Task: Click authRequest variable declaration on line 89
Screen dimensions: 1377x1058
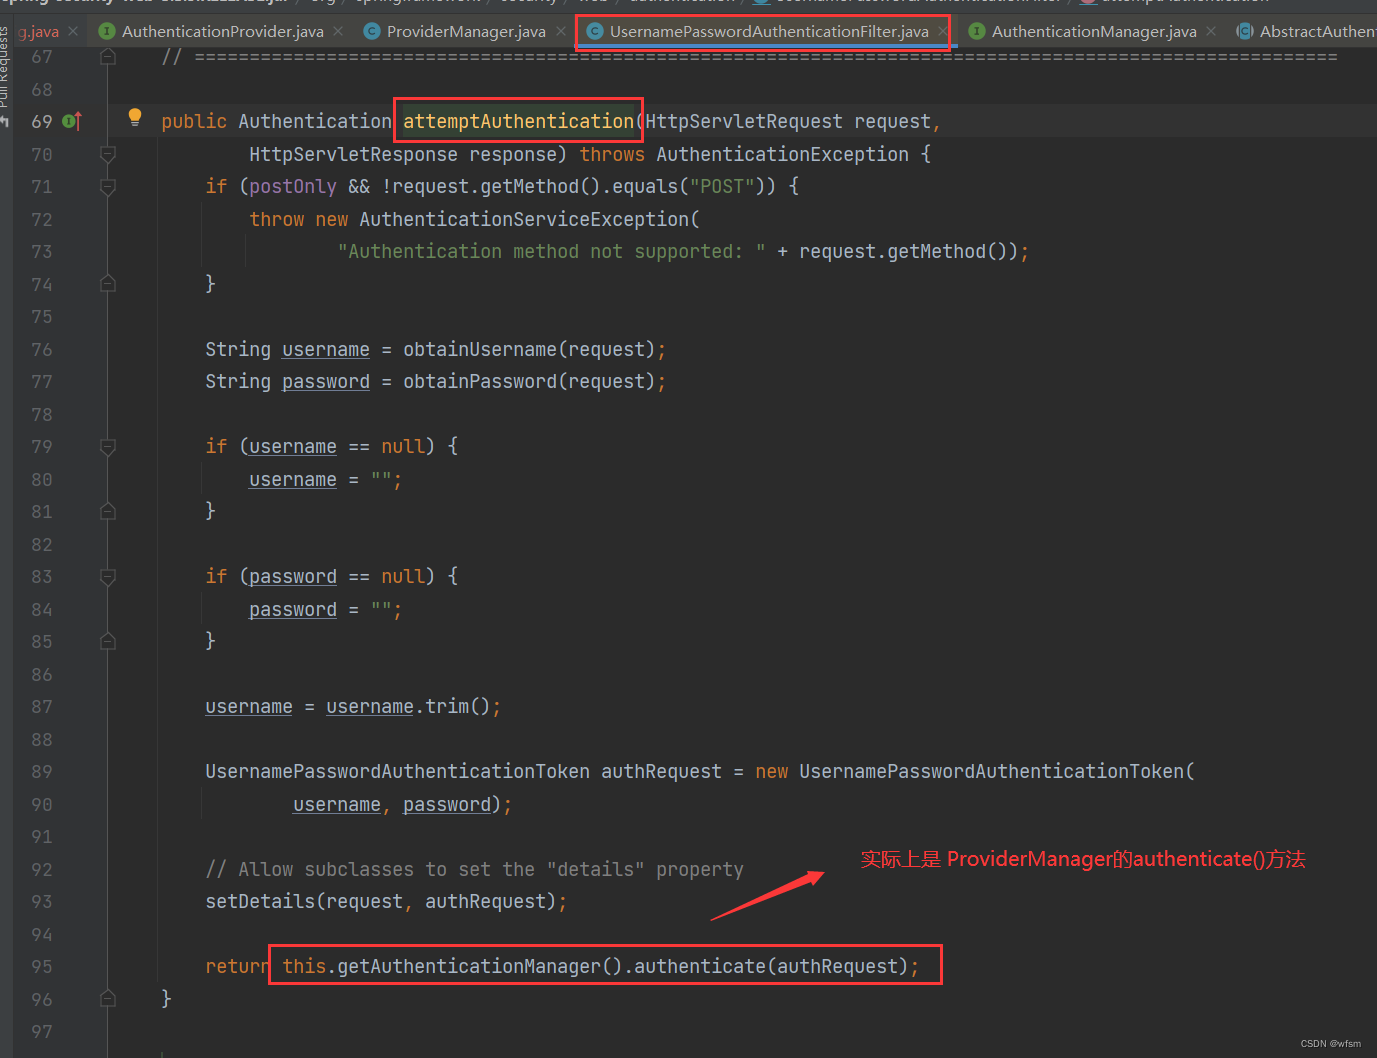Action: pos(661,772)
